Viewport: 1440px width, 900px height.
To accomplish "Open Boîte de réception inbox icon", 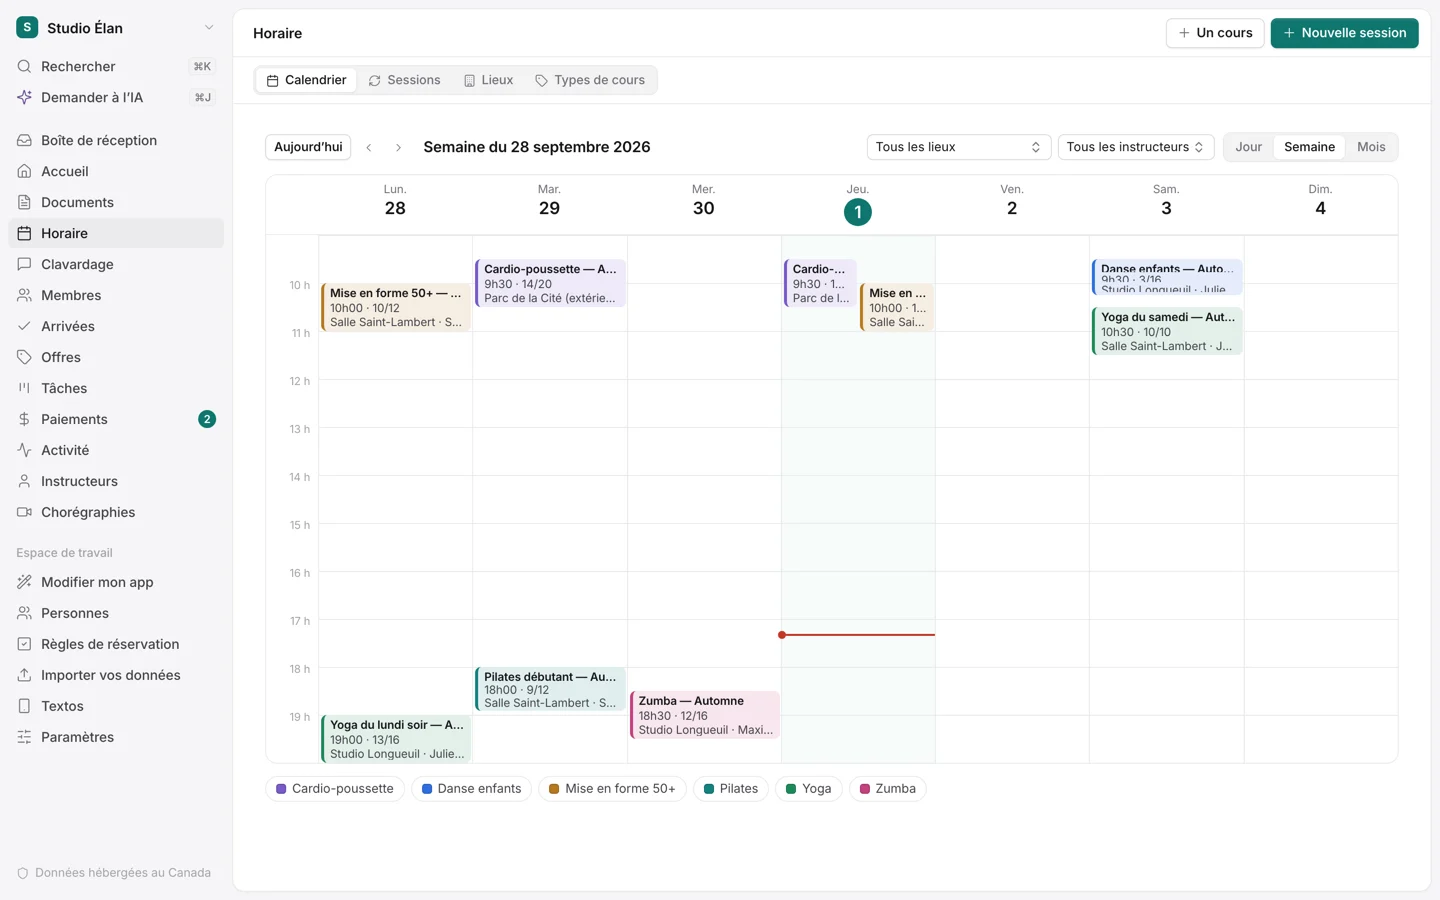I will (x=24, y=140).
